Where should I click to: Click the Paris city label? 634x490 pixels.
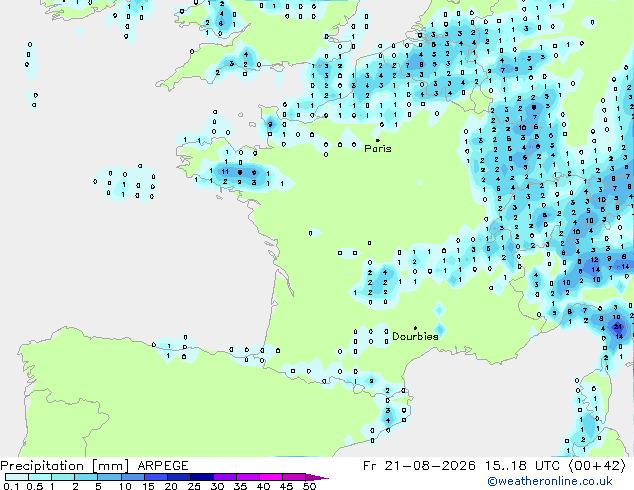tap(378, 148)
